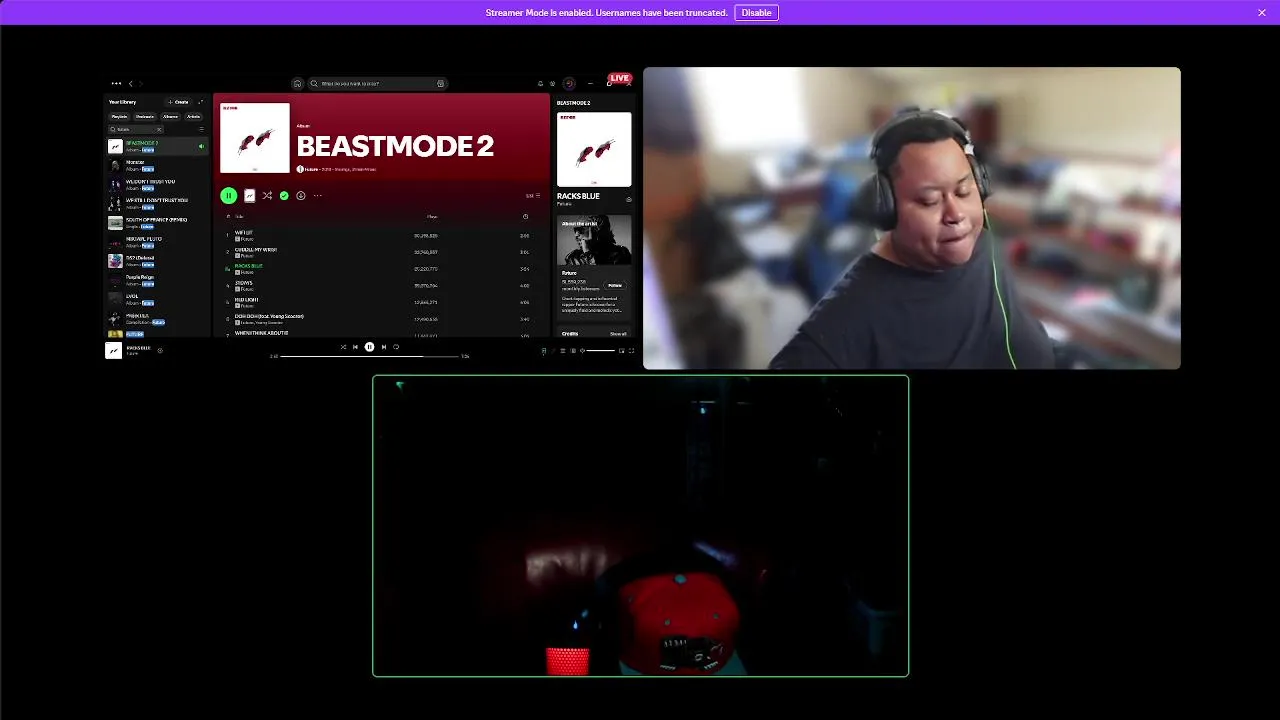Filter library by Artists
The width and height of the screenshot is (1280, 720).
(194, 117)
